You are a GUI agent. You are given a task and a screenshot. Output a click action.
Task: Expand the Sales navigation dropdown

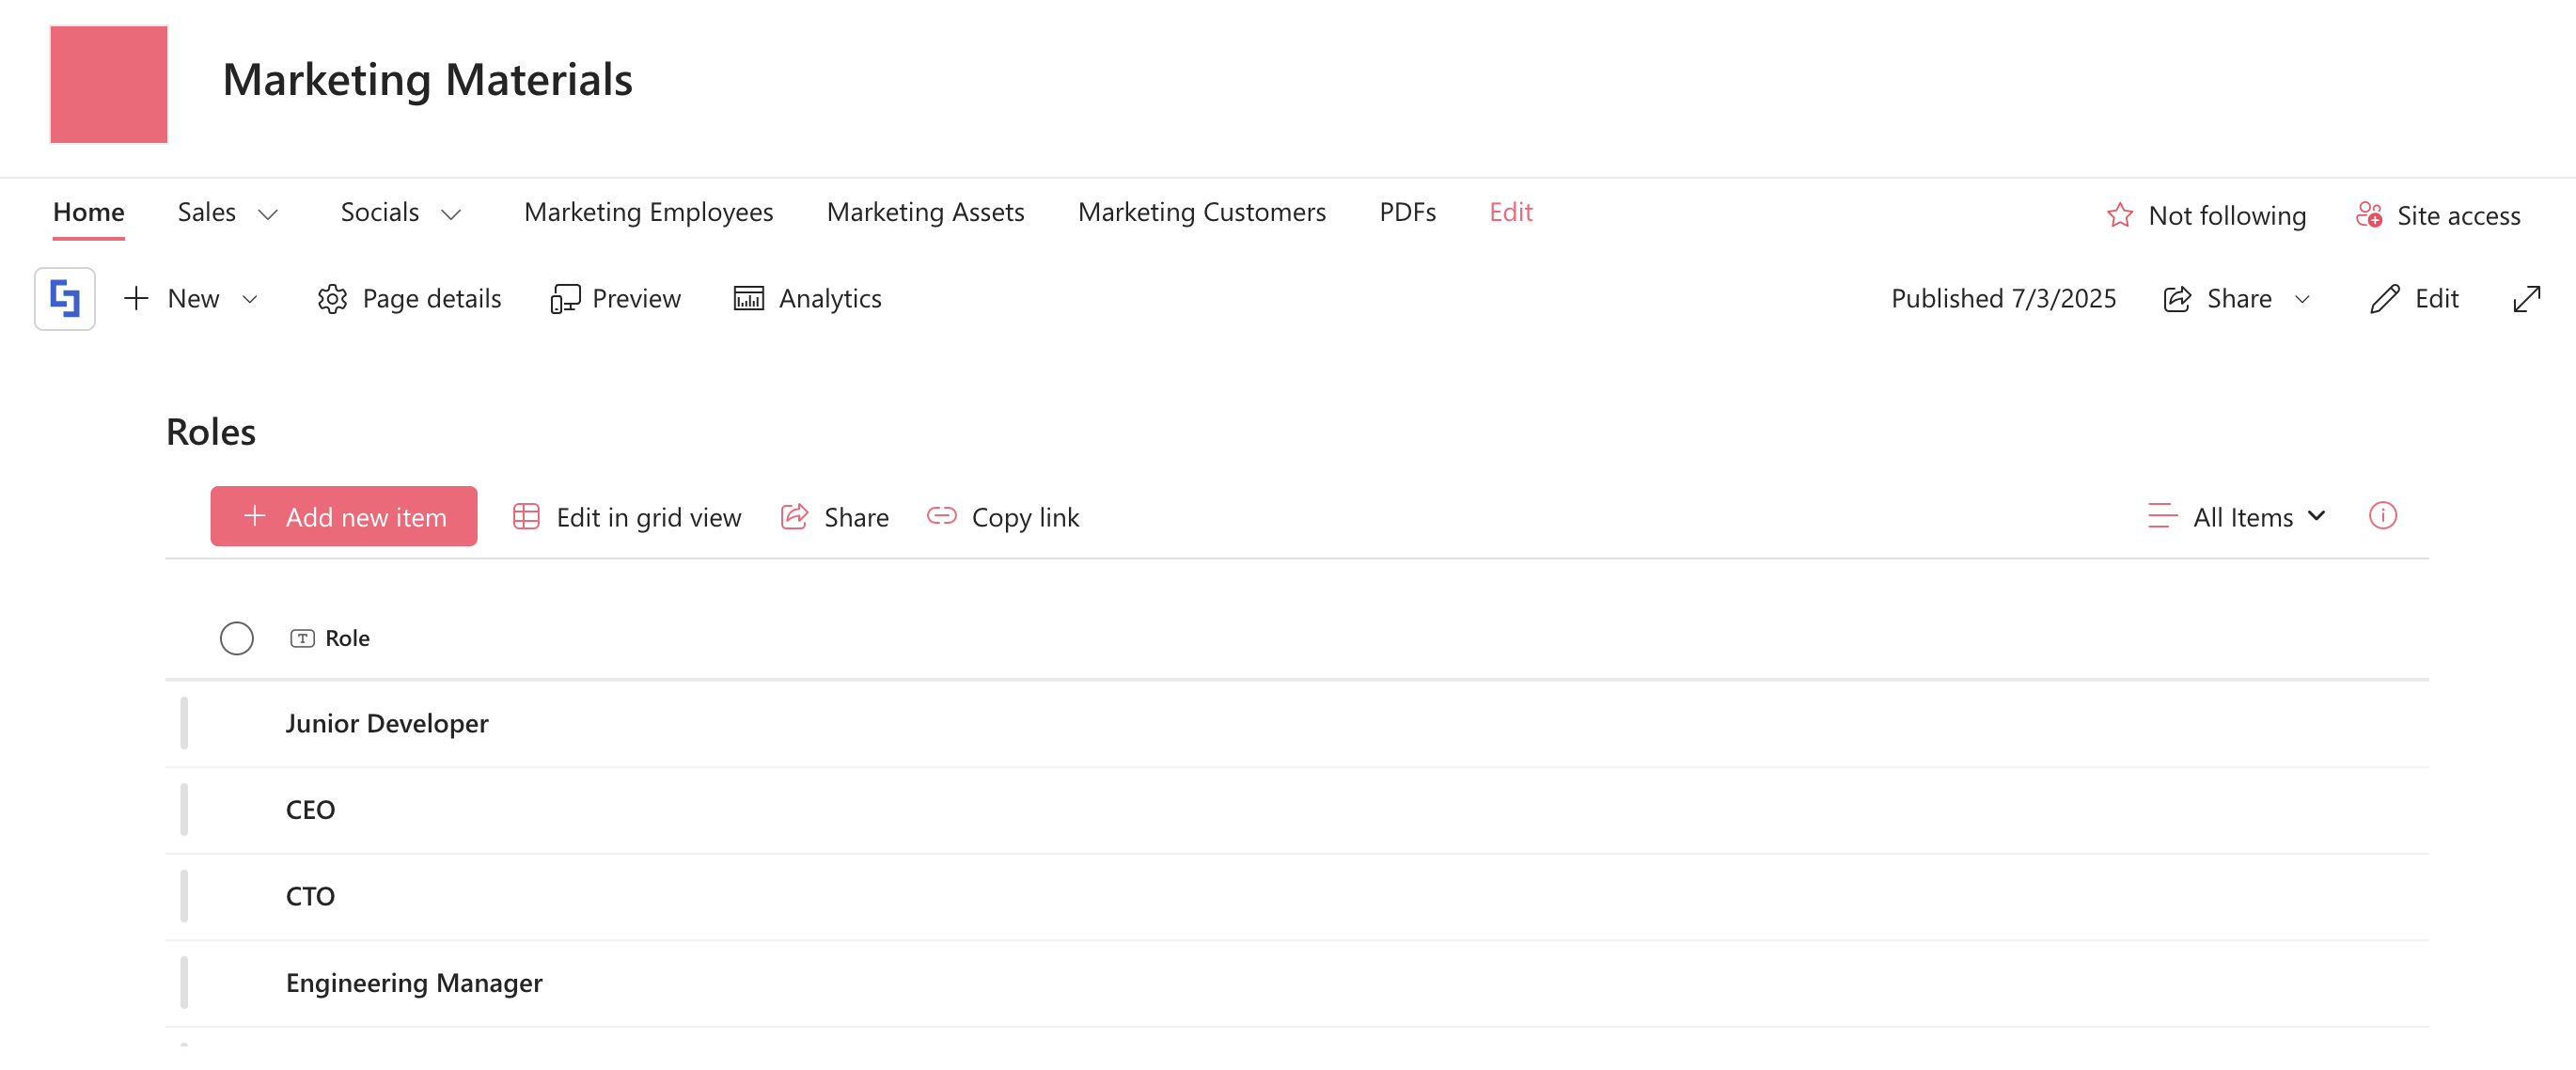point(267,215)
